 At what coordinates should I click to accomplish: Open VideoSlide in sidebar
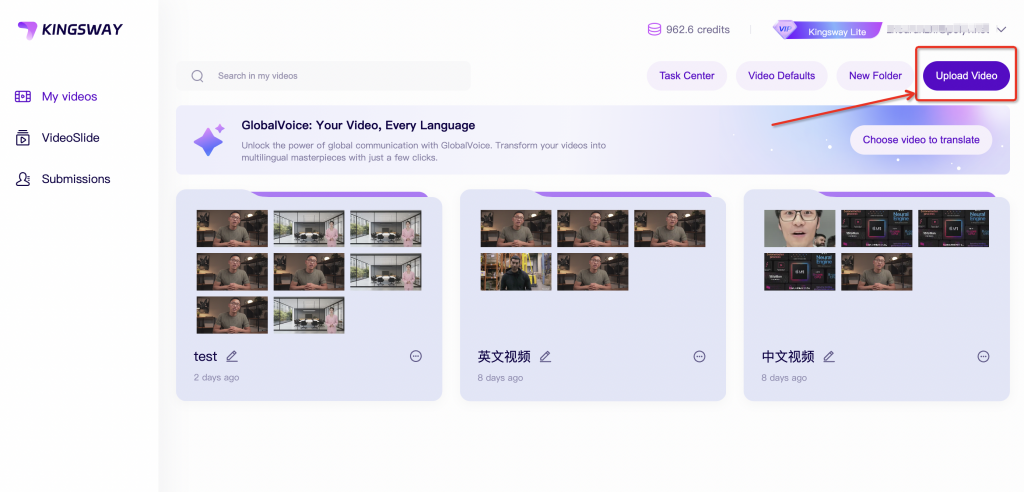click(71, 138)
